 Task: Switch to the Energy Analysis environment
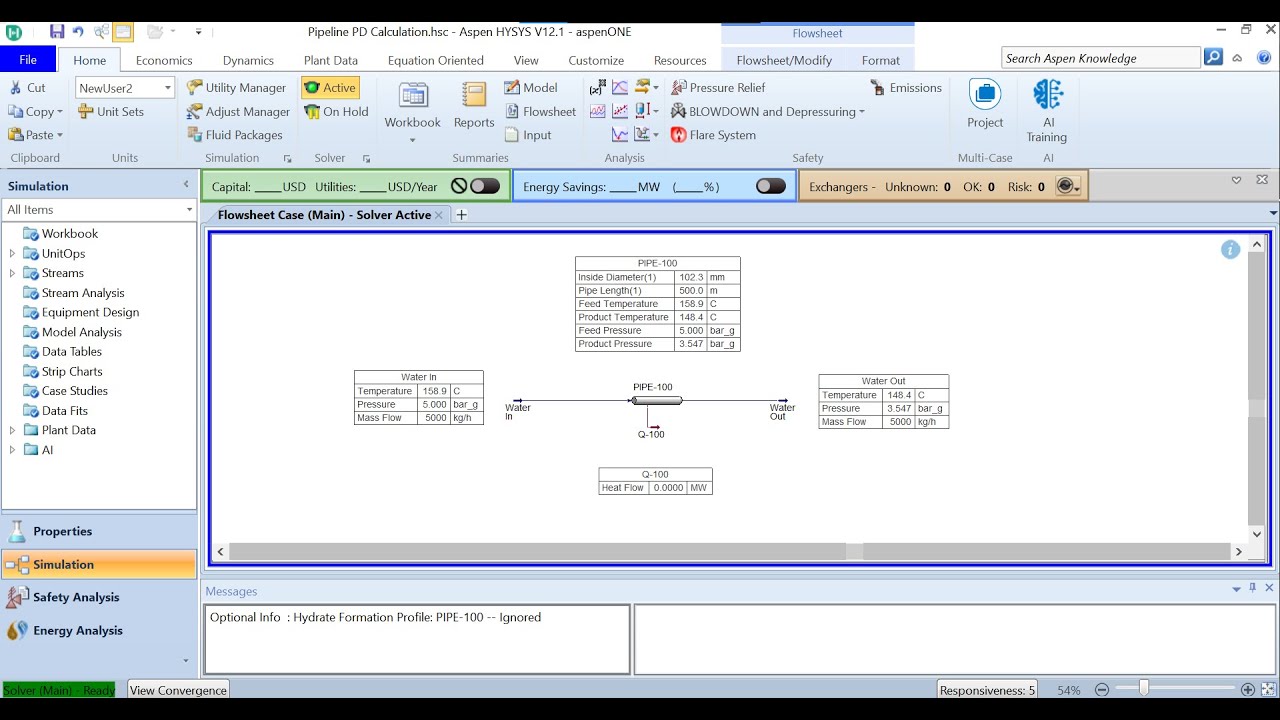click(99, 630)
